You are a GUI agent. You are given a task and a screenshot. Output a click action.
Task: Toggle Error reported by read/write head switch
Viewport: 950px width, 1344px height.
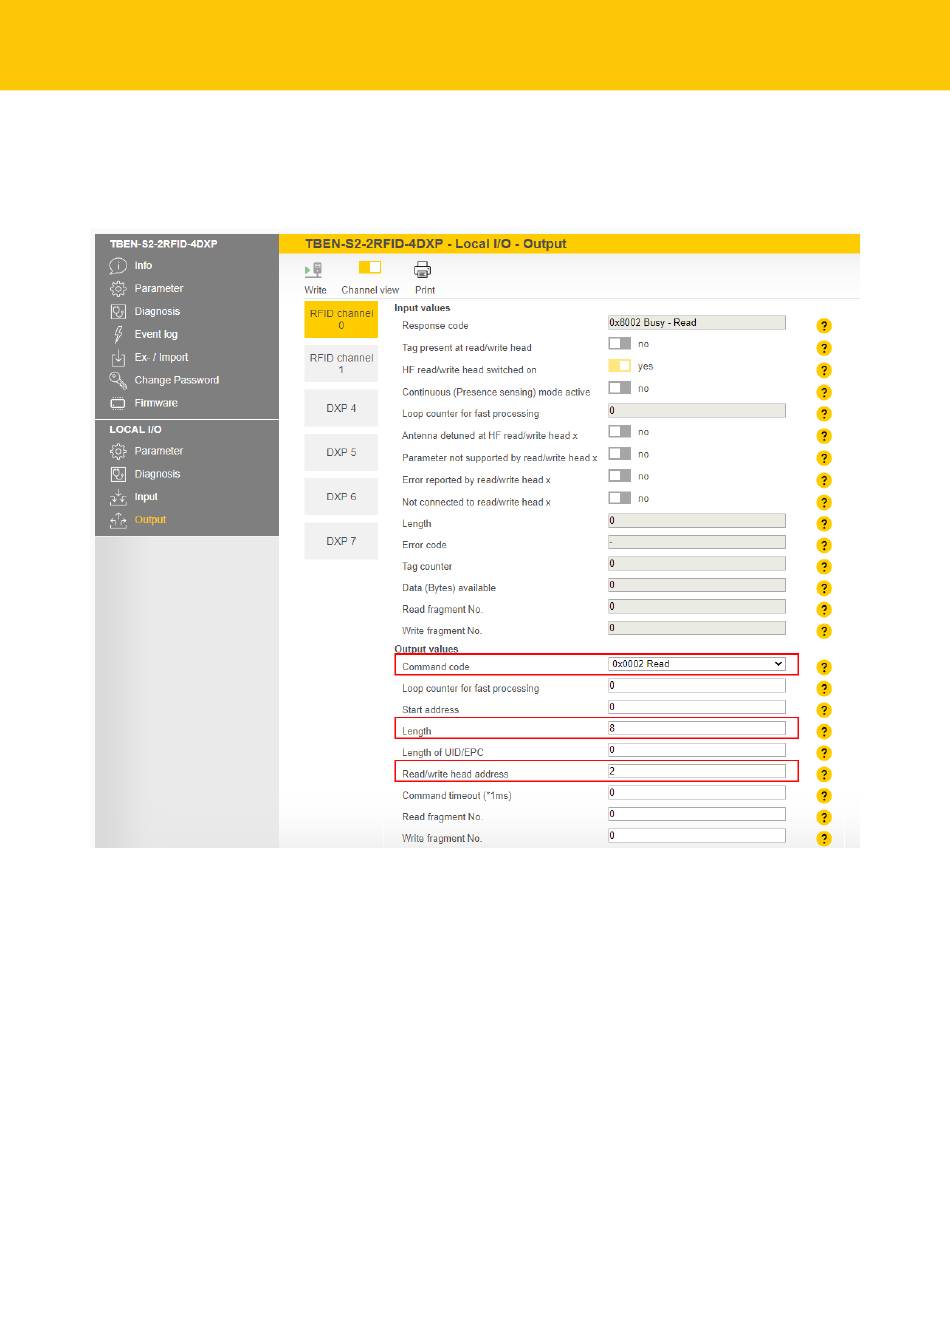click(x=620, y=475)
